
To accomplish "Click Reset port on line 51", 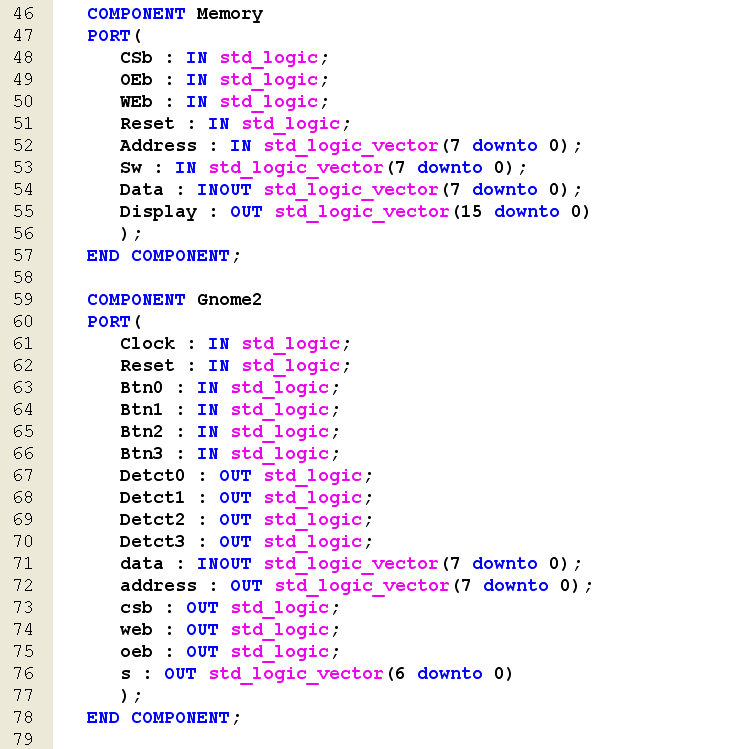I will click(147, 124).
